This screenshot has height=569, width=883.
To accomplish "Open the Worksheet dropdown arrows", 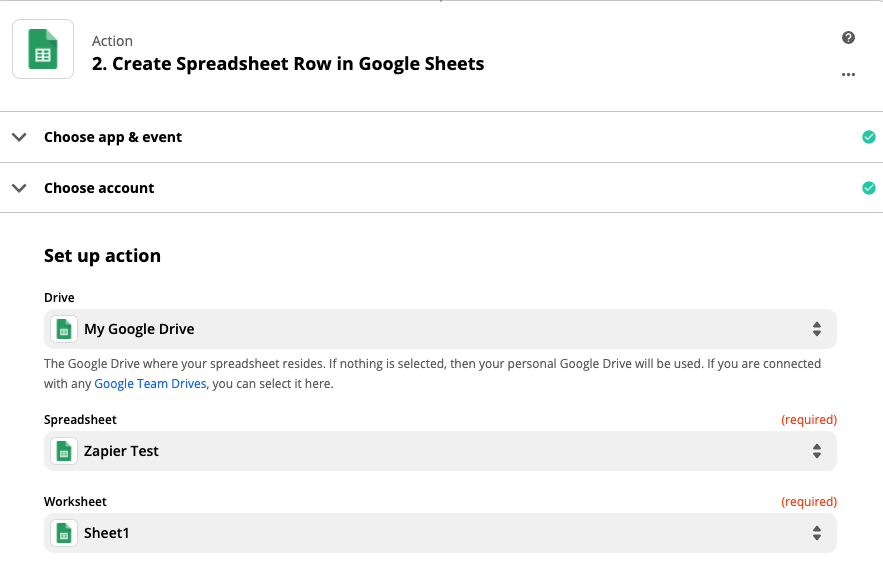I will 817,533.
